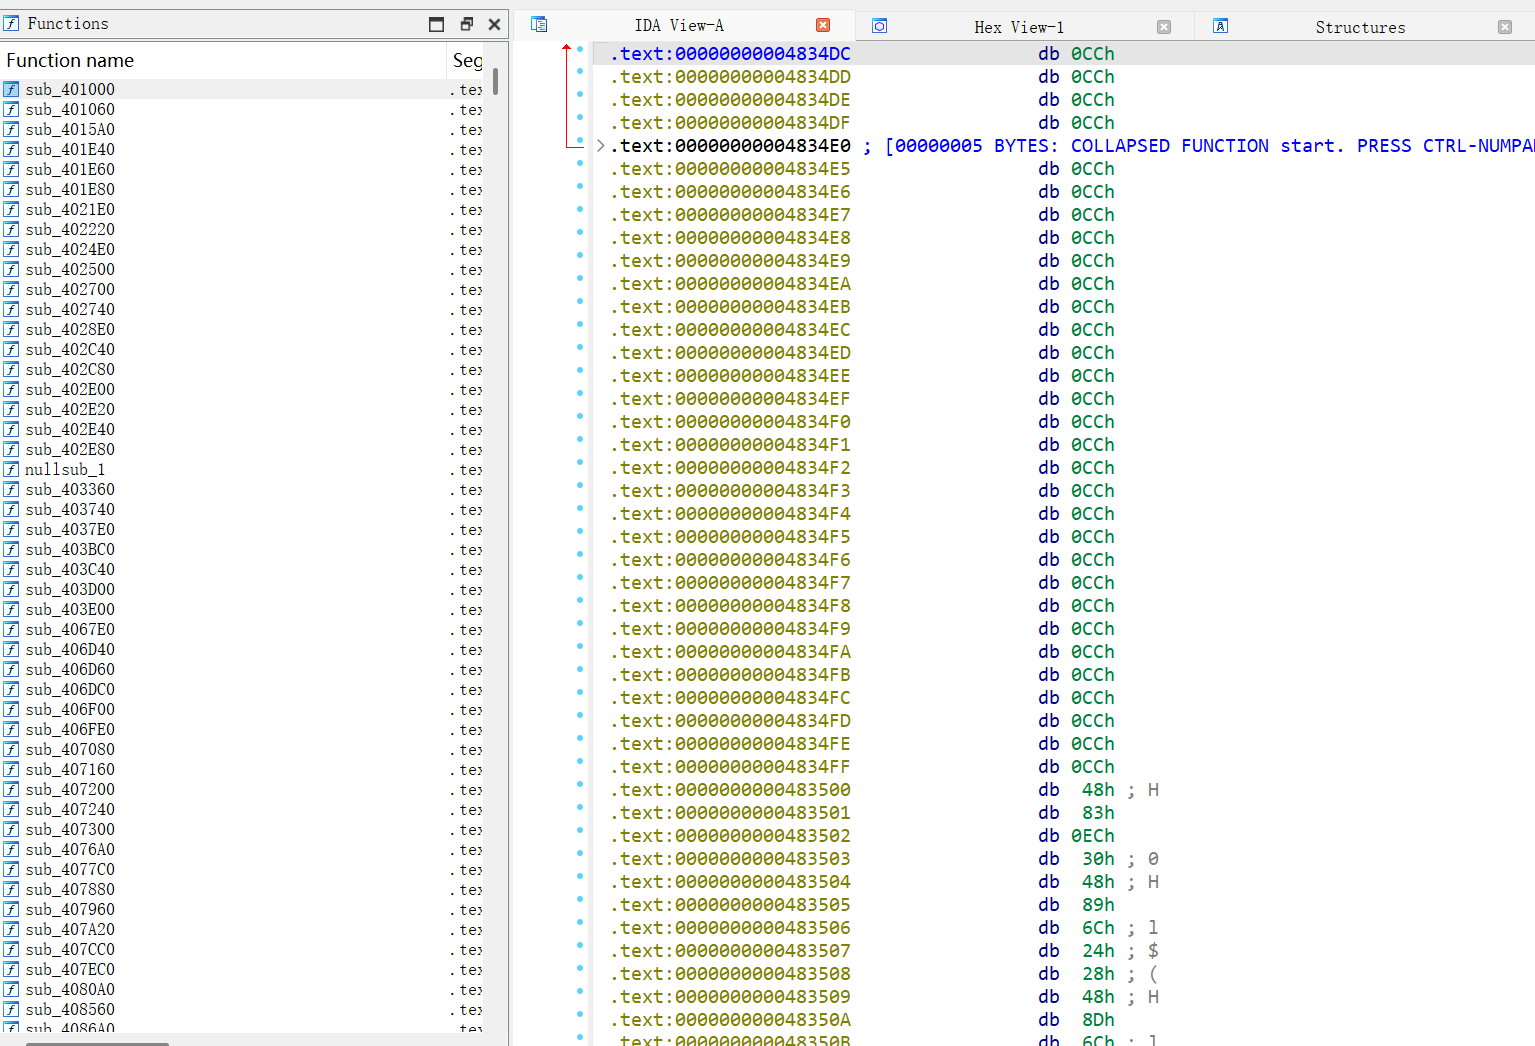Image resolution: width=1535 pixels, height=1046 pixels.
Task: Click the function icon beside sub_4080A0
Action: [x=11, y=989]
